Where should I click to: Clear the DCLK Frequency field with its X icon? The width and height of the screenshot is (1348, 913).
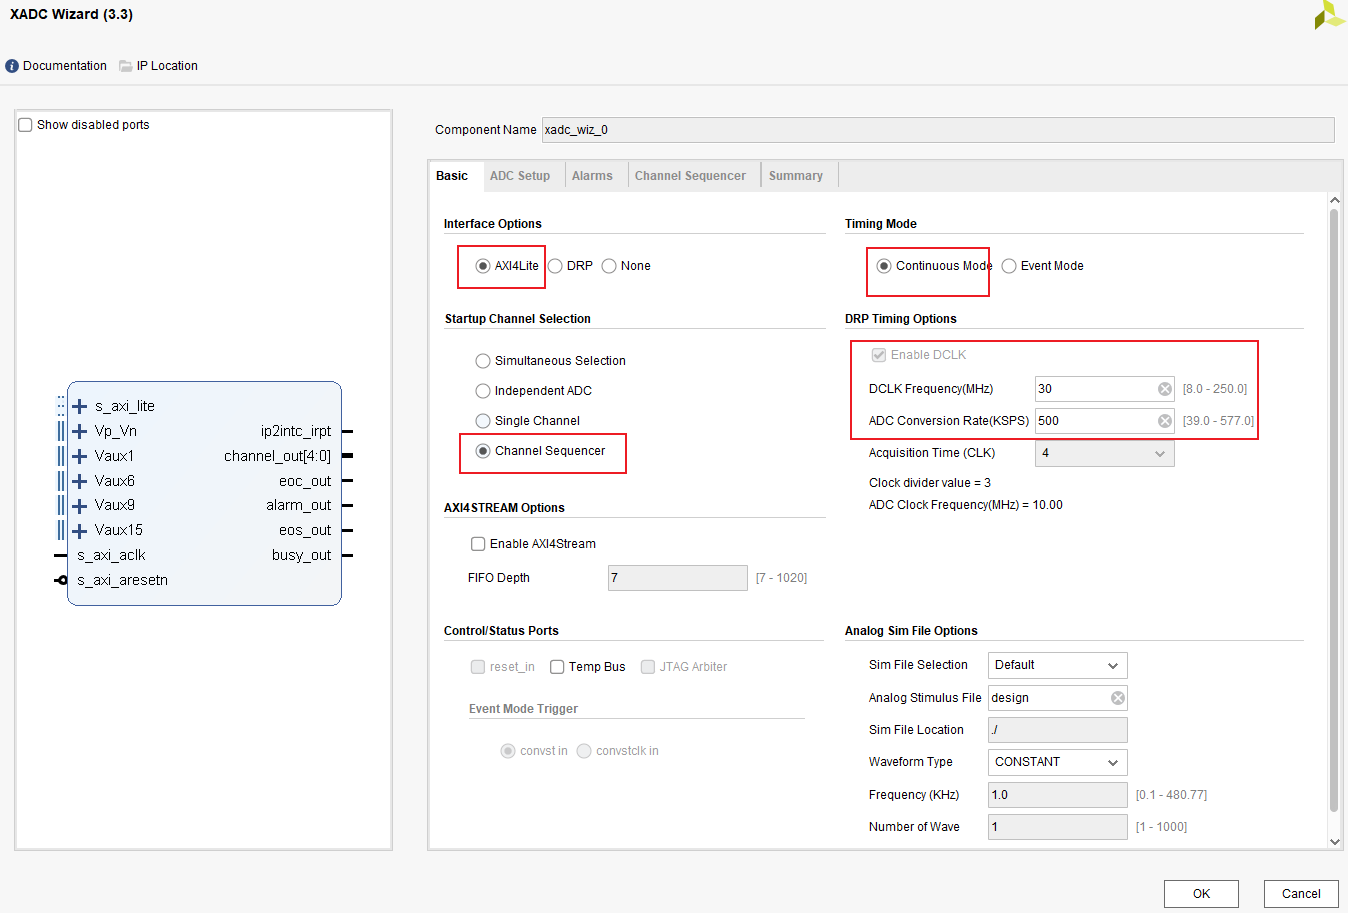click(x=1165, y=389)
